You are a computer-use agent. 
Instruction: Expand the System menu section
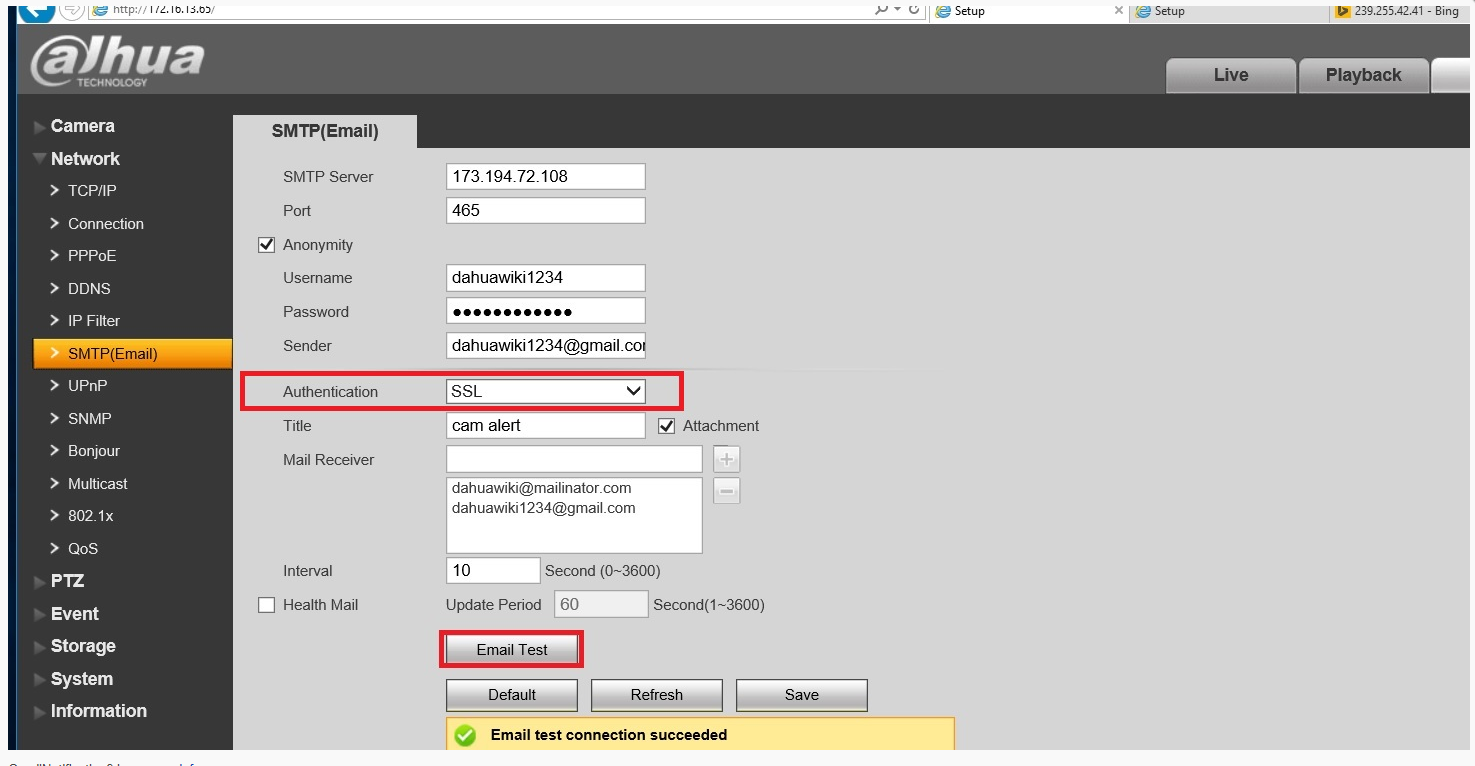coord(74,679)
